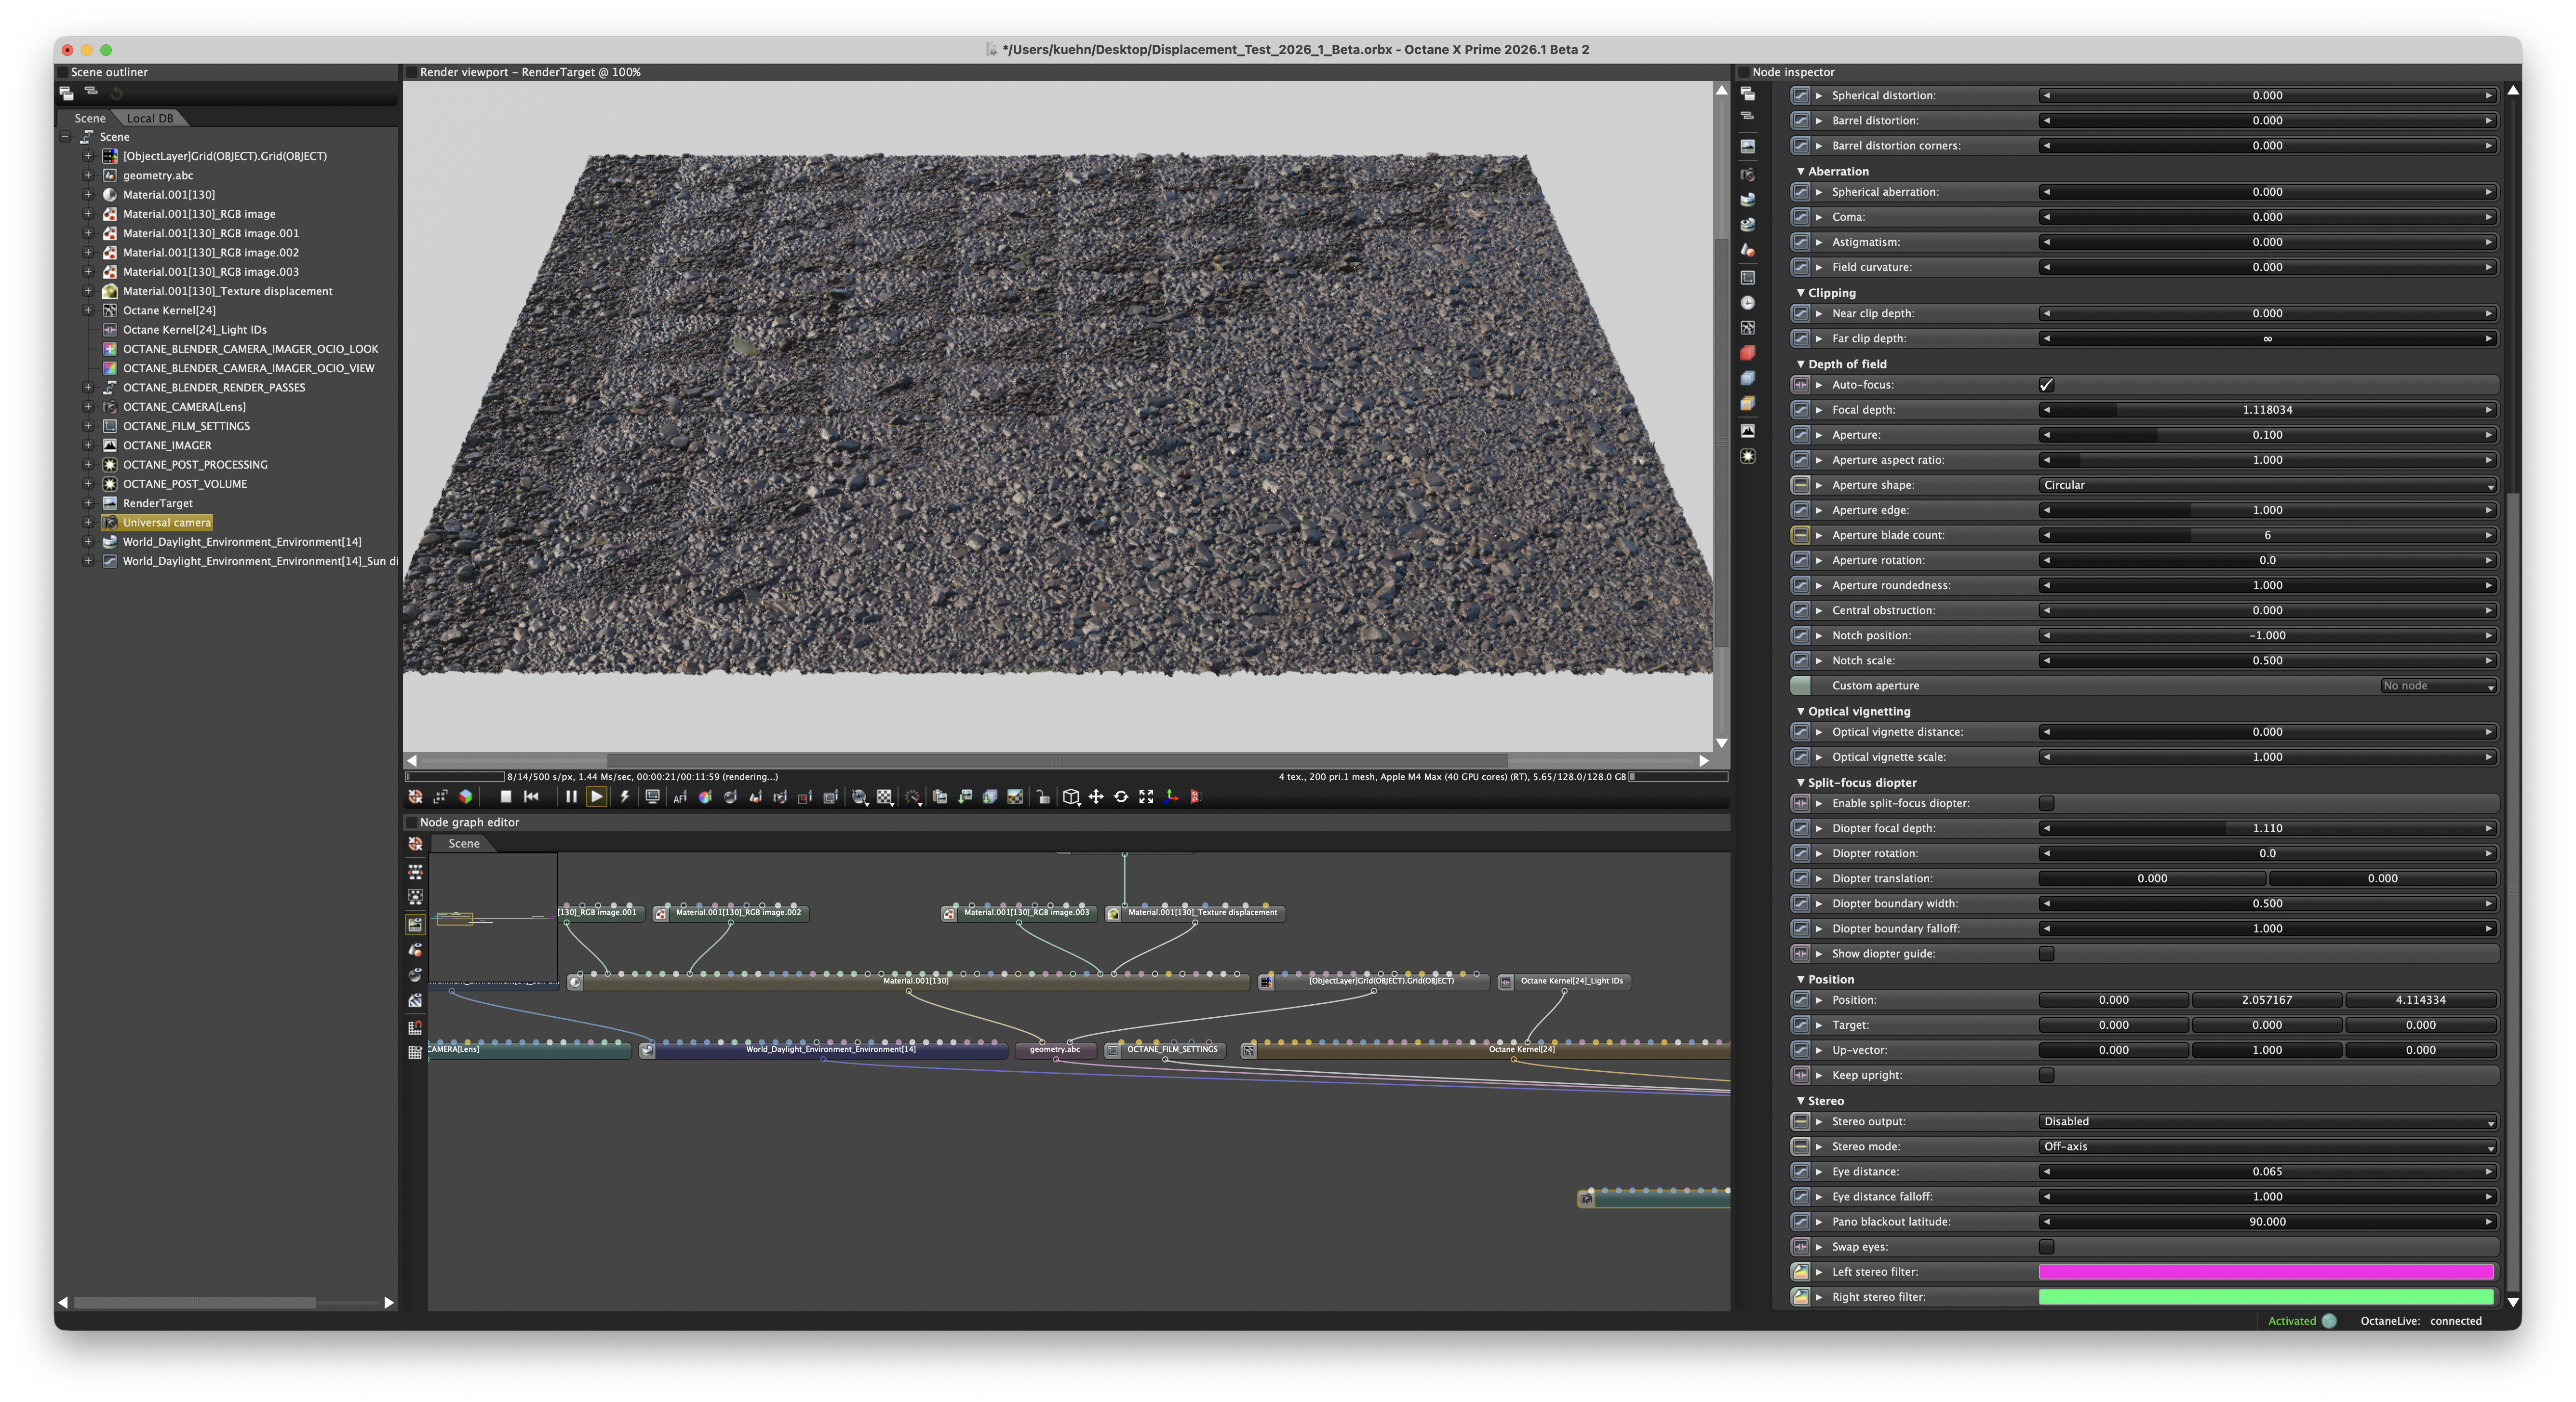Open the Stereo mode dropdown
The image size is (2576, 1402).
point(2266,1147)
